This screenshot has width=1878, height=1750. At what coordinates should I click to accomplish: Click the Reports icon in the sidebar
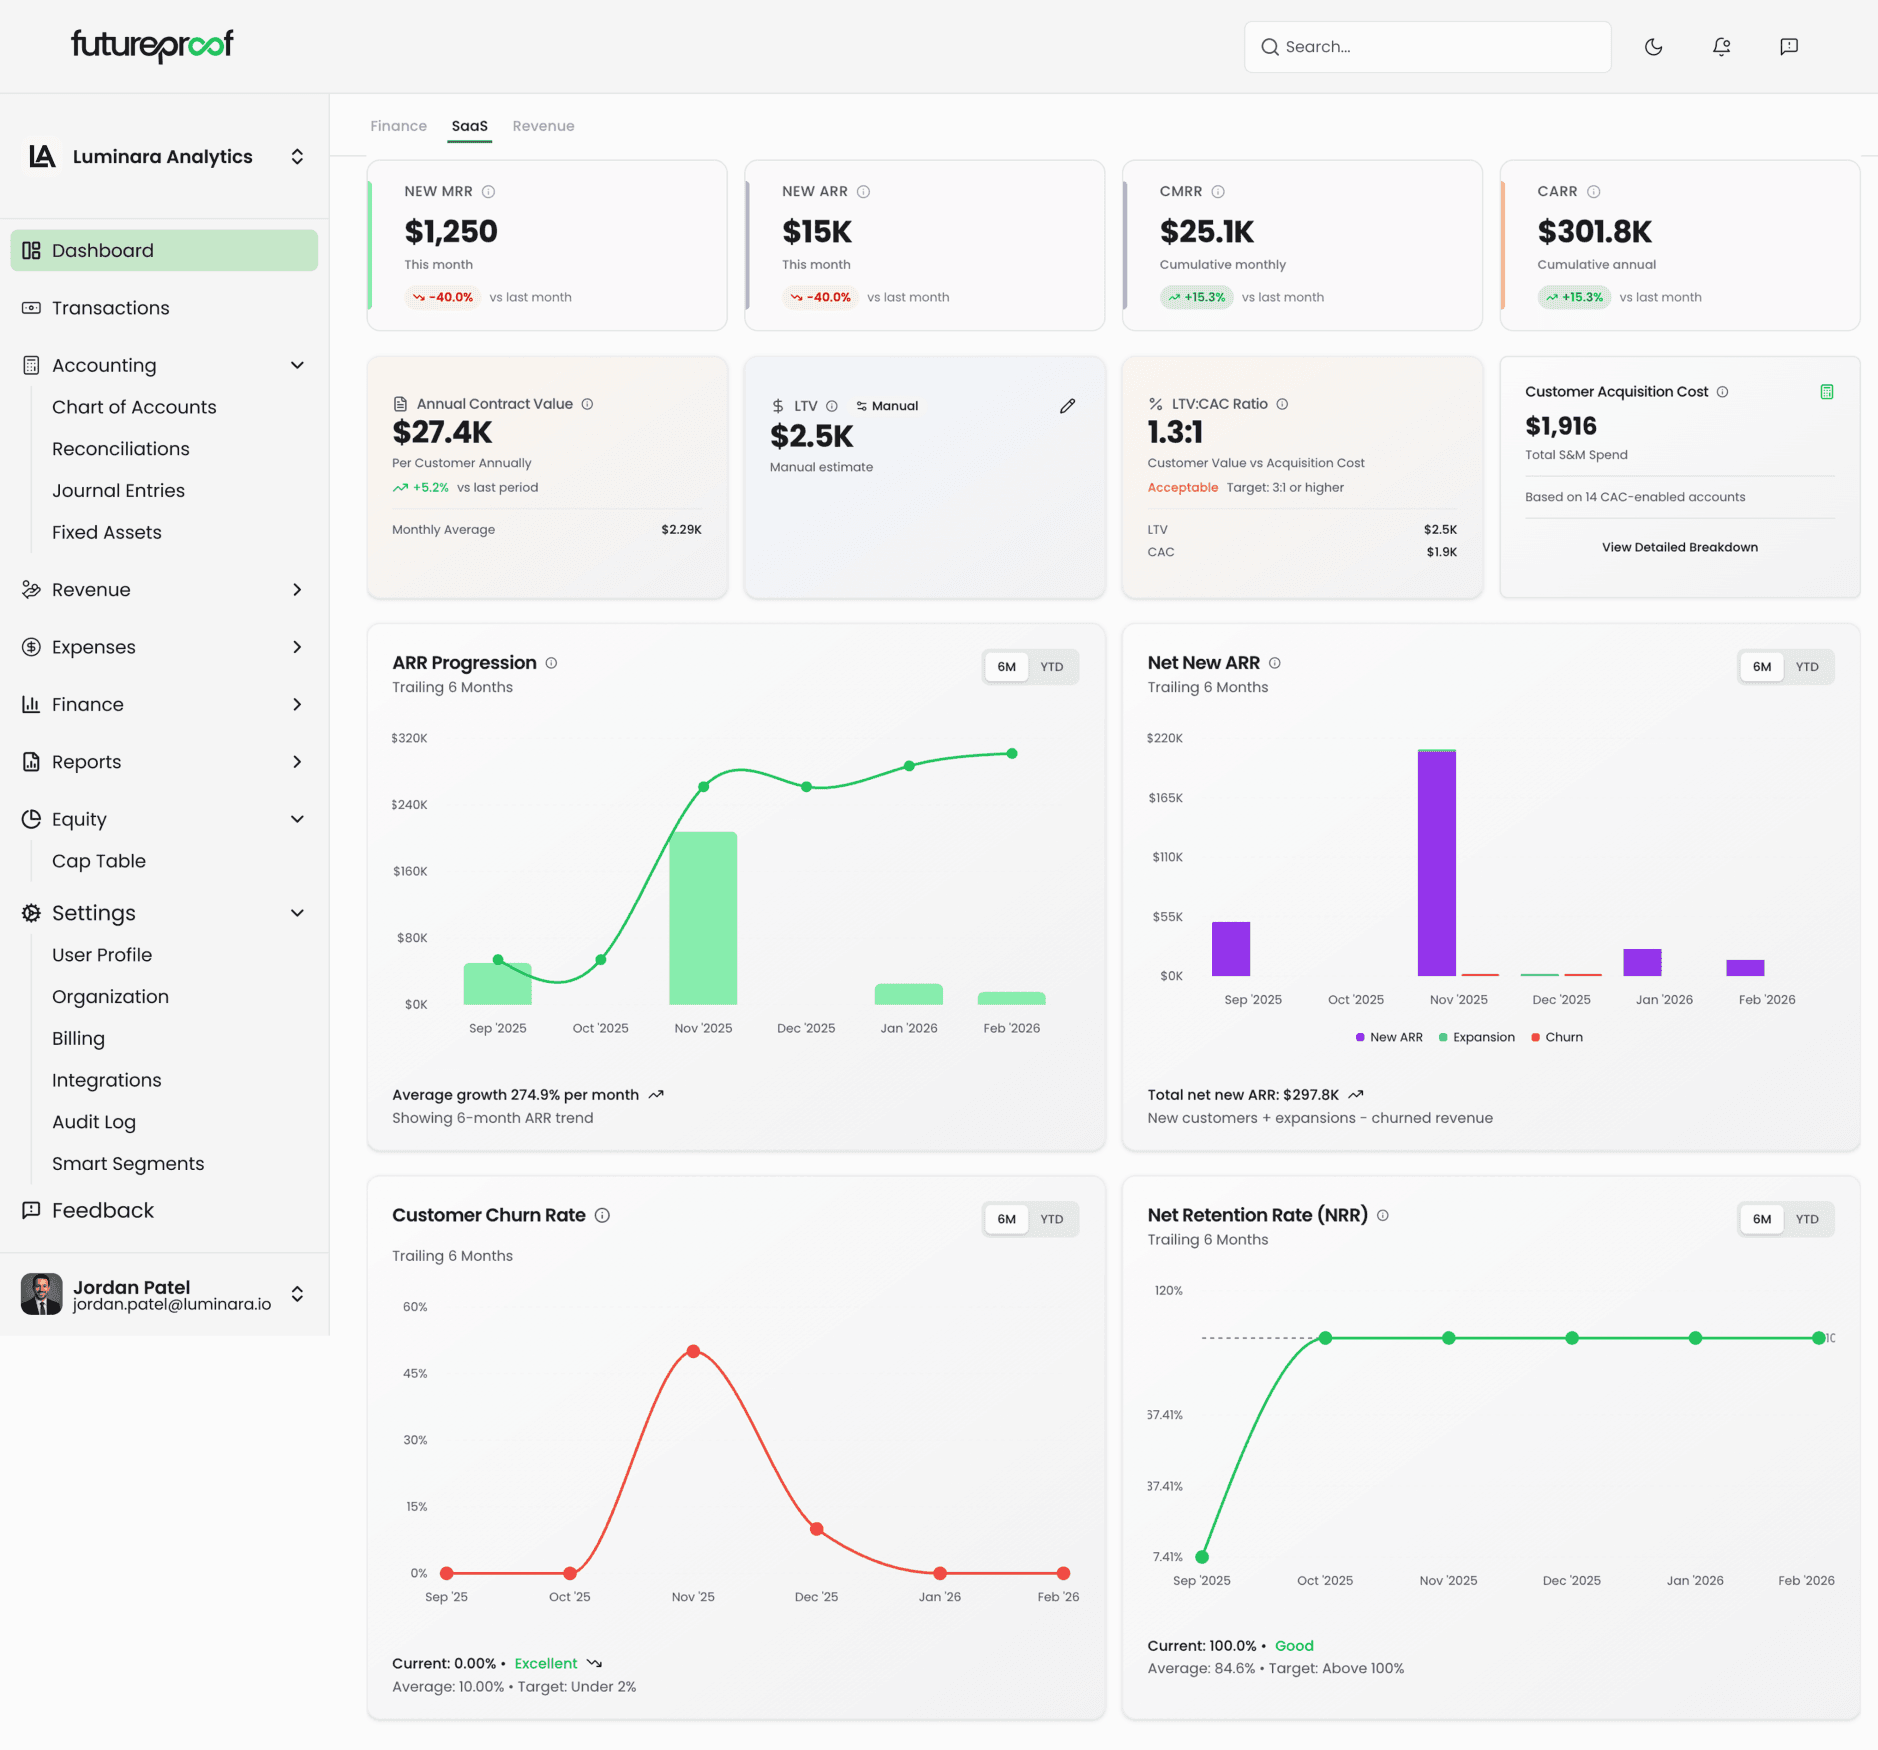[31, 761]
